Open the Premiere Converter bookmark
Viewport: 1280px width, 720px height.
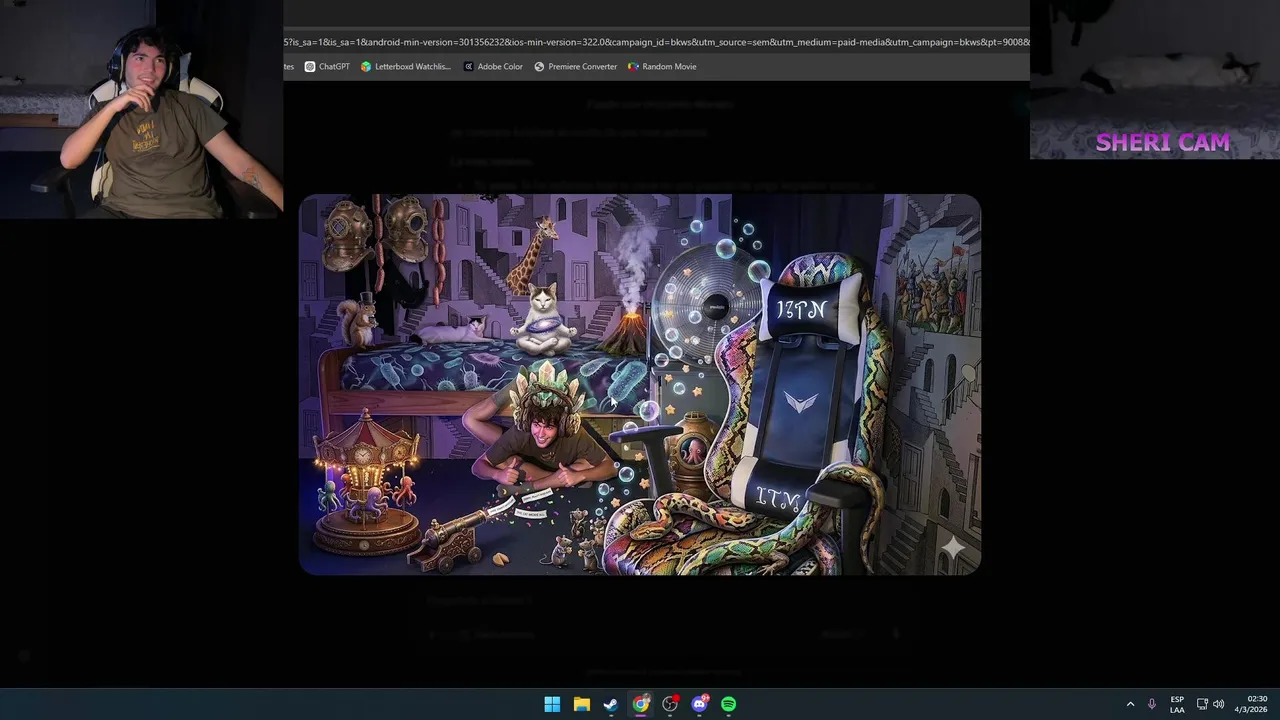(576, 67)
